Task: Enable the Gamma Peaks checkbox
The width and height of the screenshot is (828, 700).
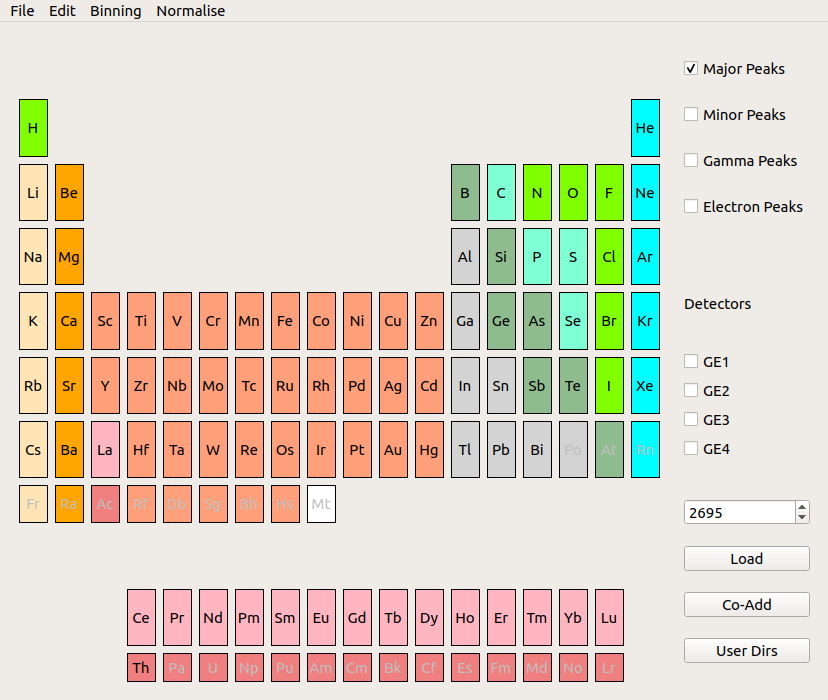Action: coord(691,161)
